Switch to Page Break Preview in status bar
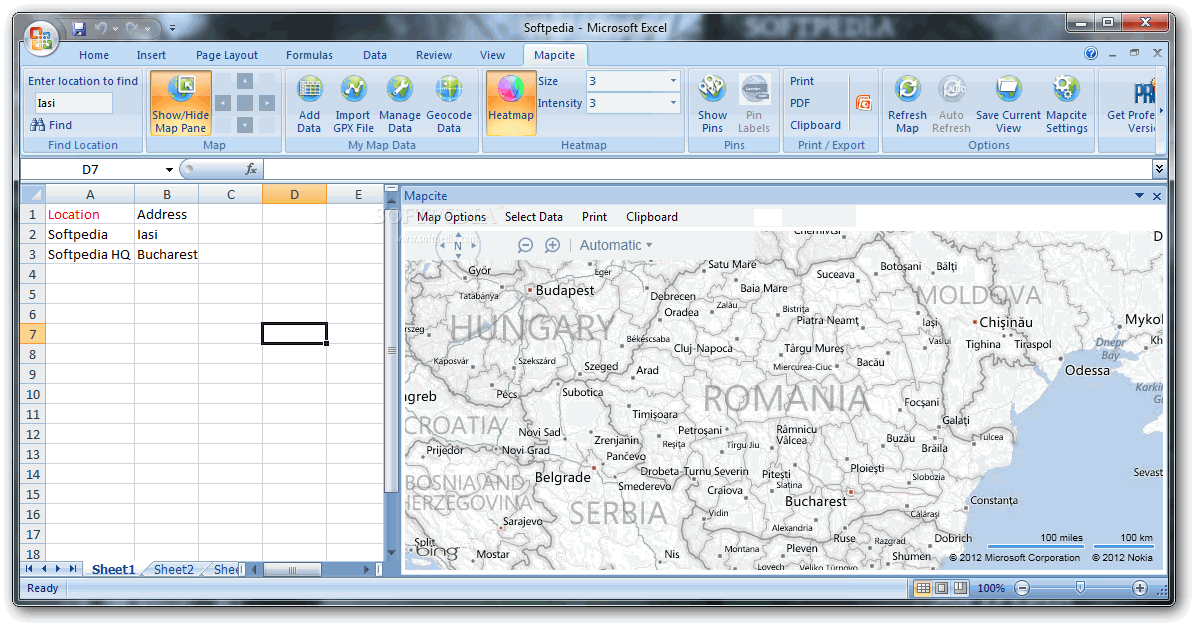This screenshot has height=627, width=1196. [x=960, y=588]
